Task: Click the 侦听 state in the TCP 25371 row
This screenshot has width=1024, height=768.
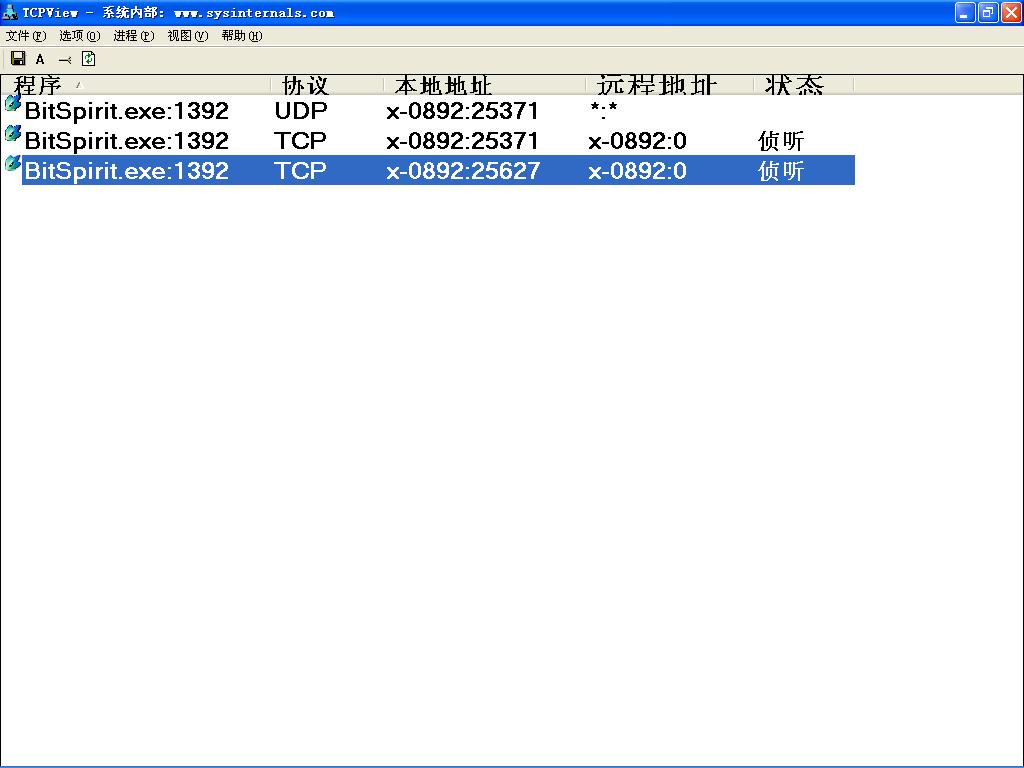Action: (781, 141)
